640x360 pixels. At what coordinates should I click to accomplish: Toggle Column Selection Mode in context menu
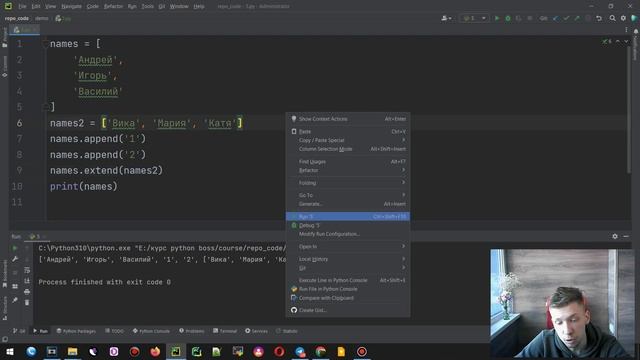(x=348, y=149)
